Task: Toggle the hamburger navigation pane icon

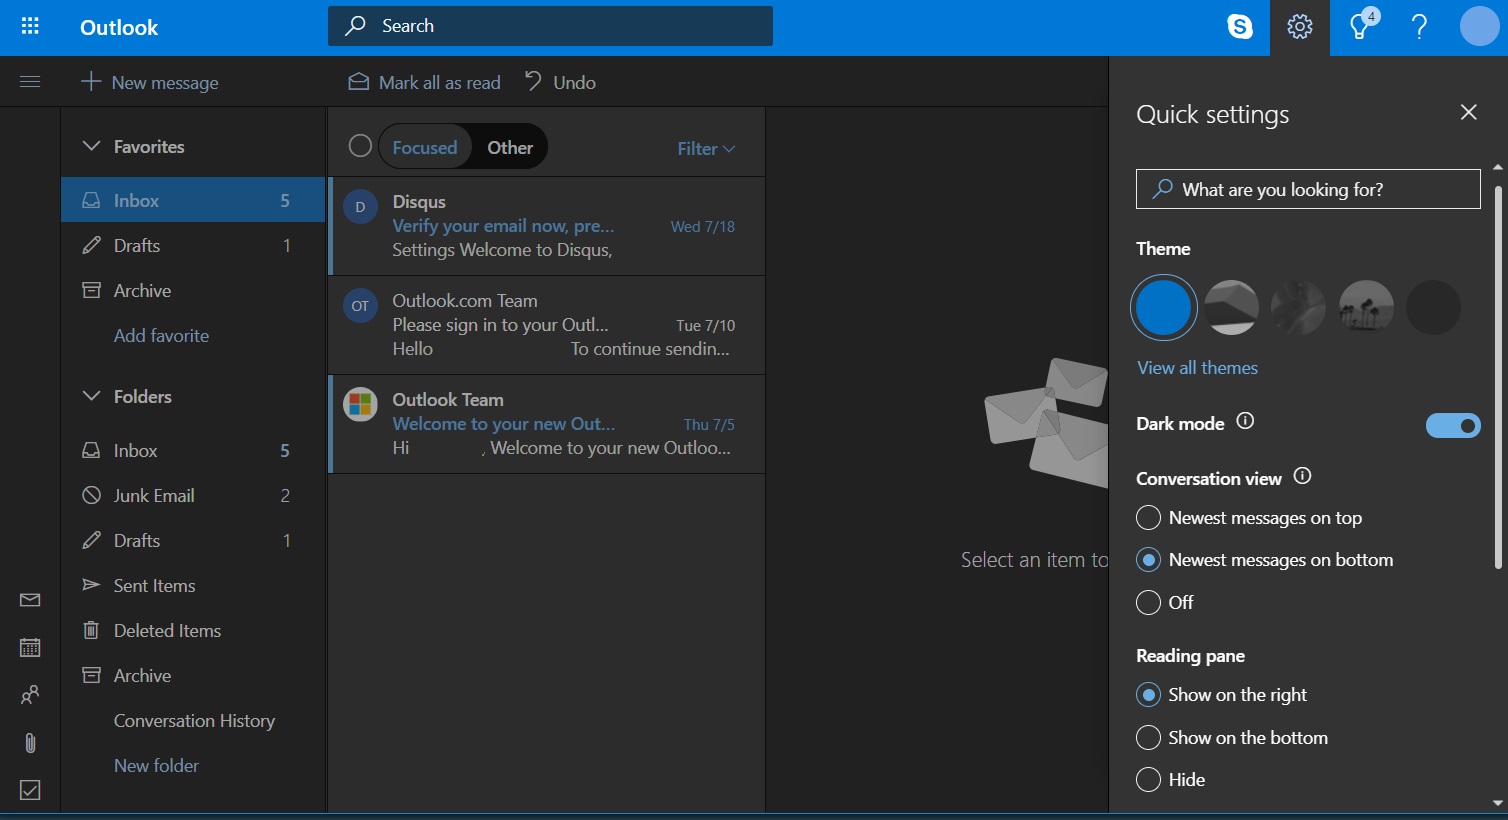Action: pyautogui.click(x=30, y=82)
